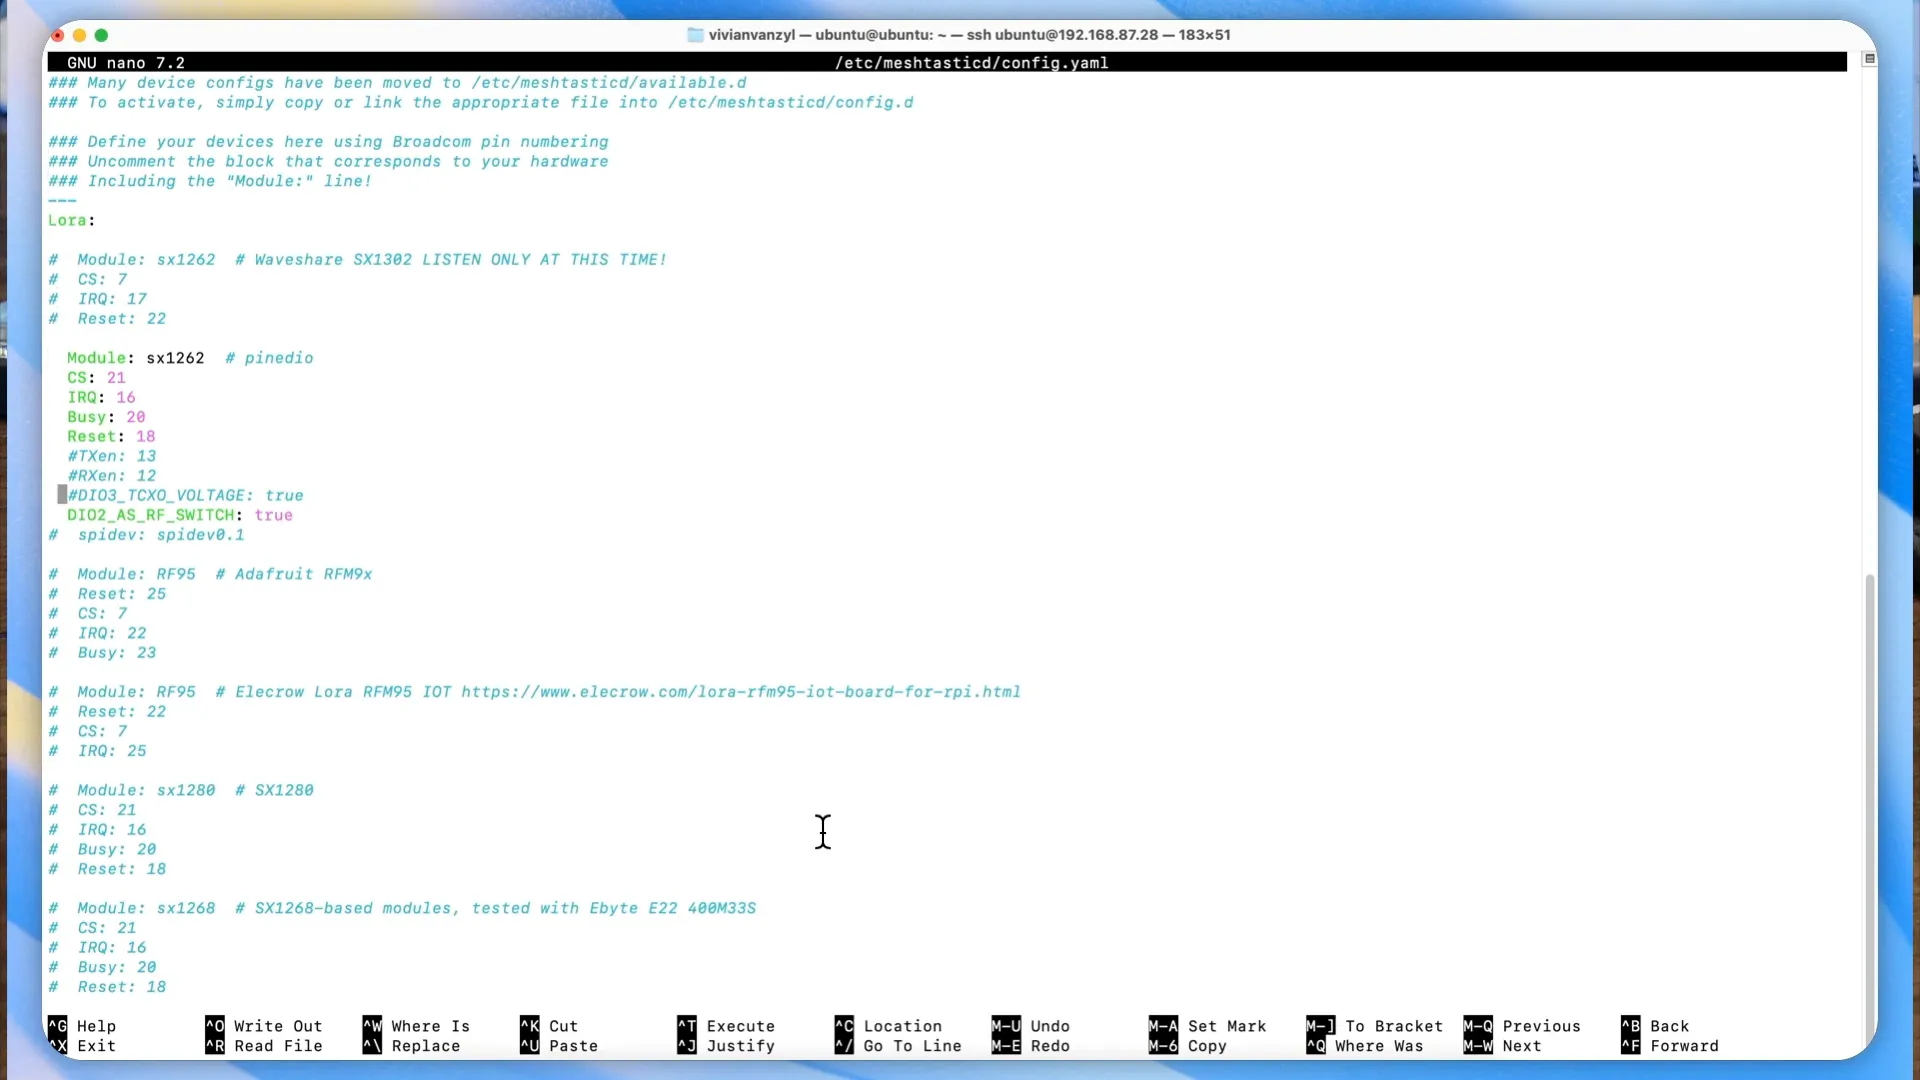The width and height of the screenshot is (1920, 1080).
Task: Click the ^J Justify shortcut
Action: (x=726, y=1046)
